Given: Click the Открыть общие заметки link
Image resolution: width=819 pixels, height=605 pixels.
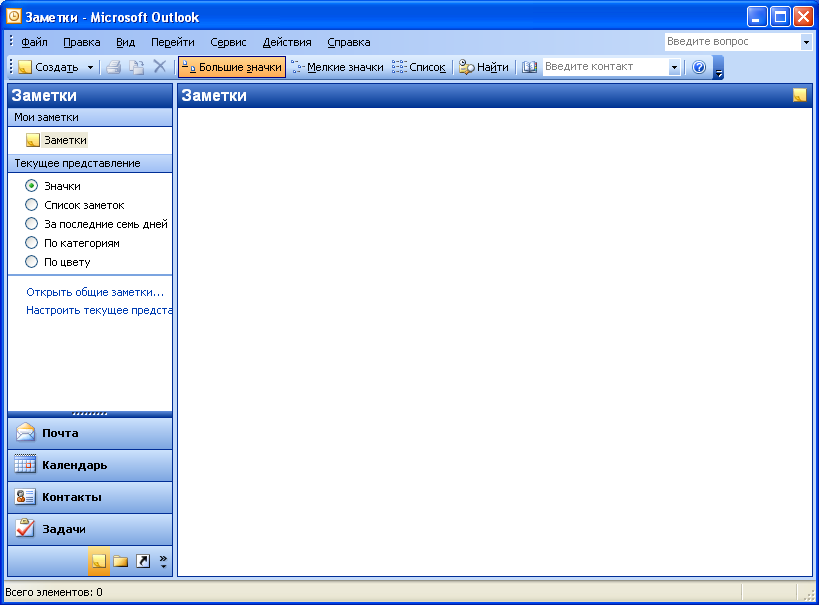Looking at the screenshot, I should coord(95,292).
